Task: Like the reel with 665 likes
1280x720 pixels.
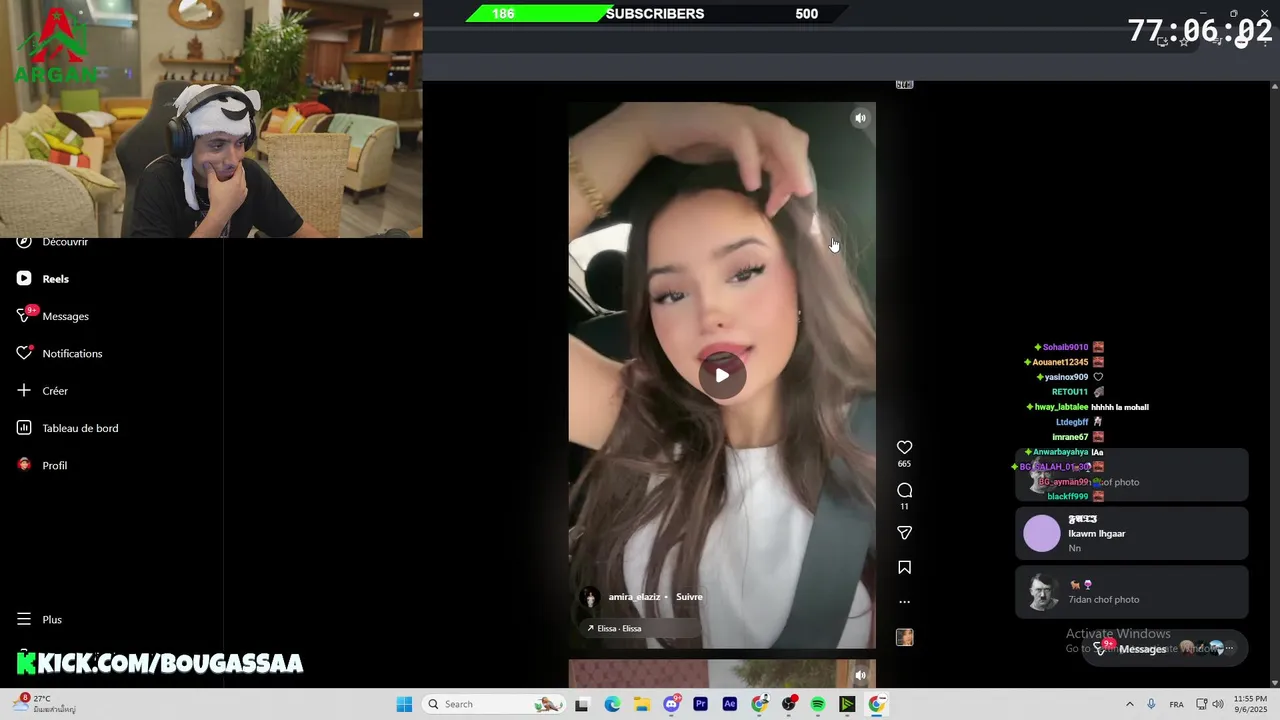Action: pos(904,447)
